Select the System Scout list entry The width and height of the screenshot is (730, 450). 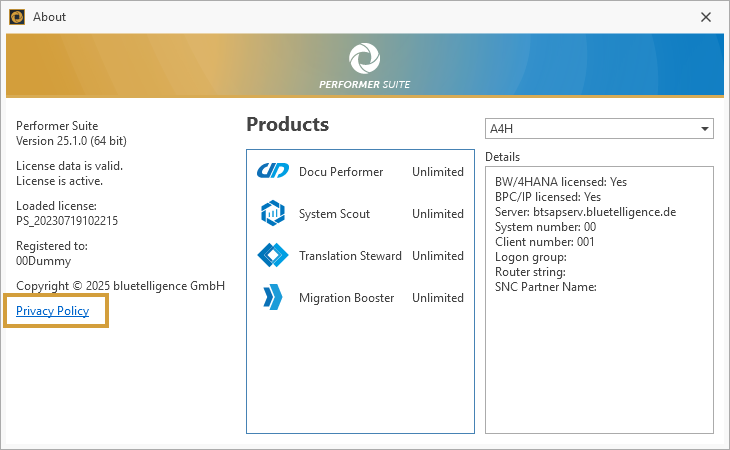tap(334, 214)
